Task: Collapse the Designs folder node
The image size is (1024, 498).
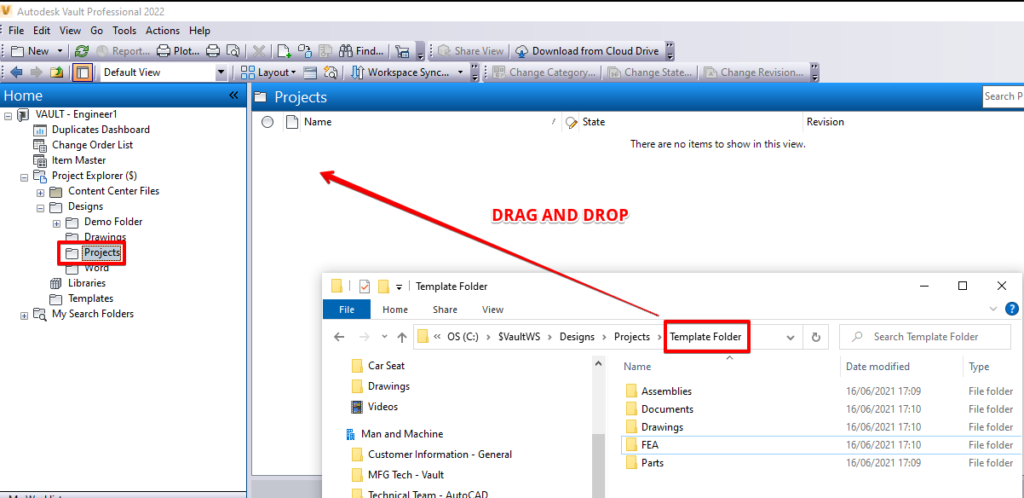Action: click(40, 208)
